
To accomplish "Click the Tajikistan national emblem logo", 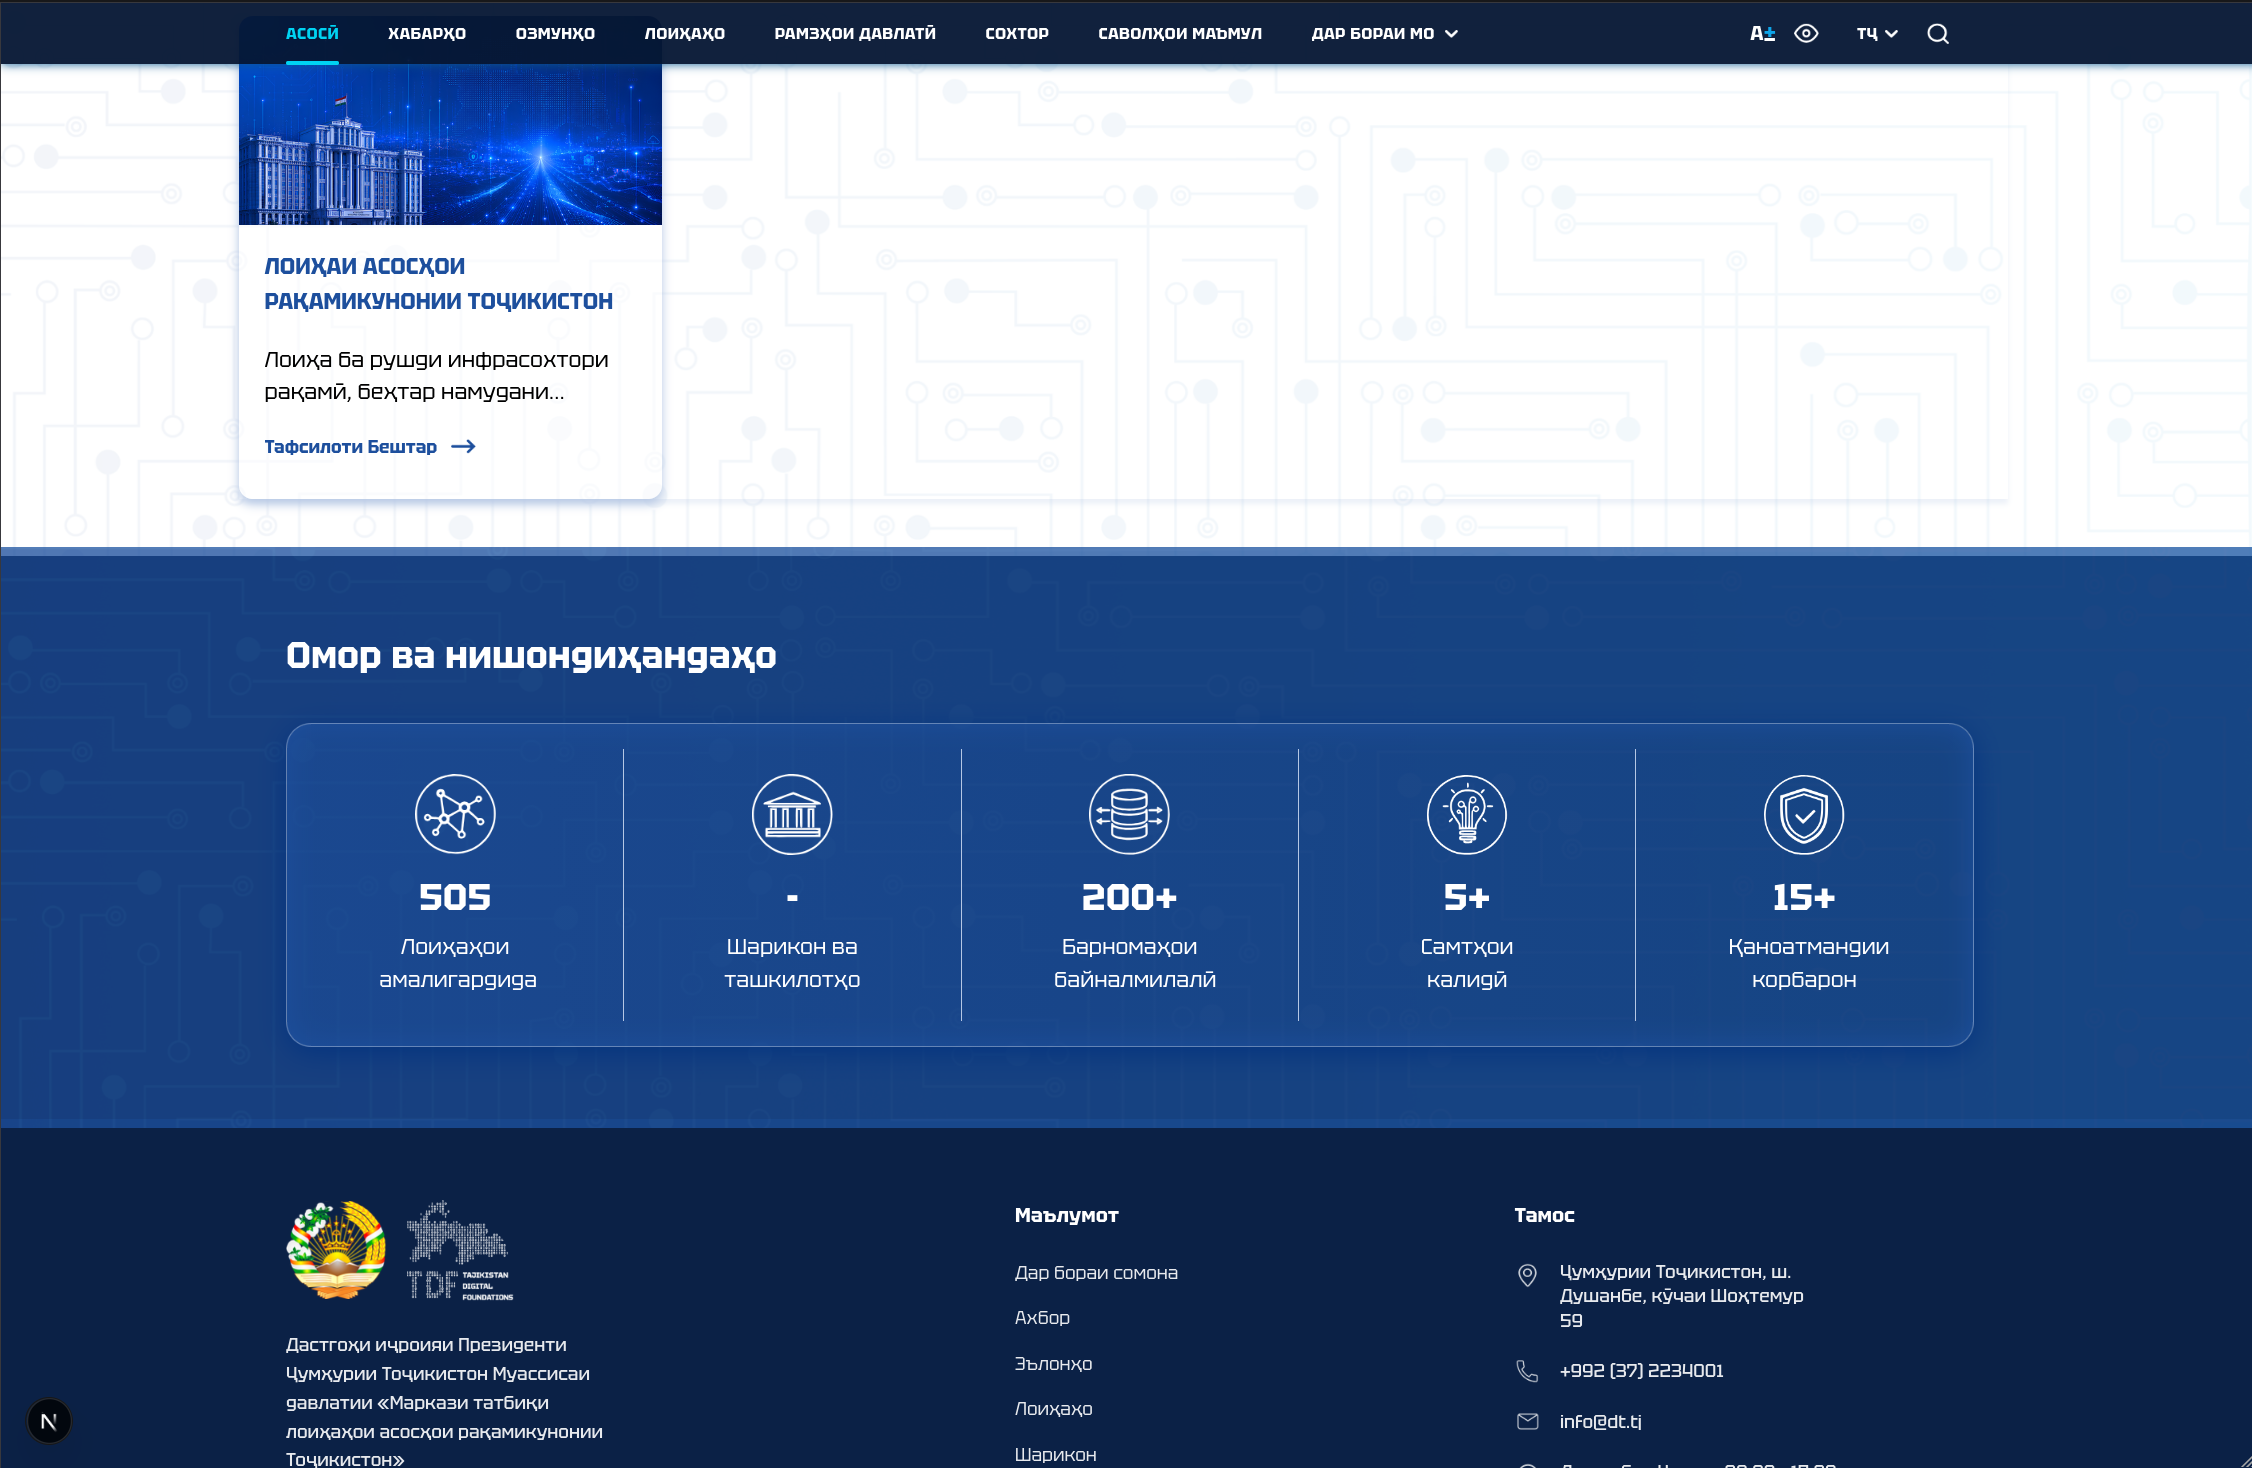I will [336, 1250].
